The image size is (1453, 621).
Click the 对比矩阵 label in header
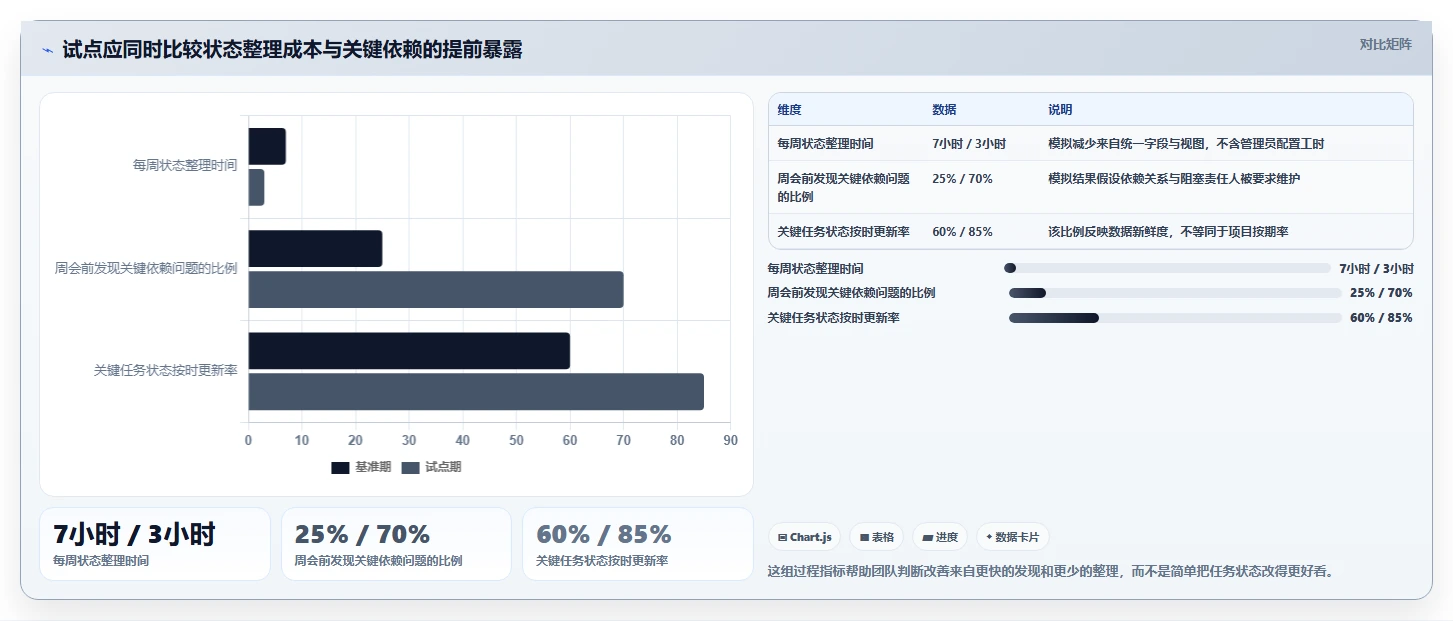pyautogui.click(x=1385, y=44)
